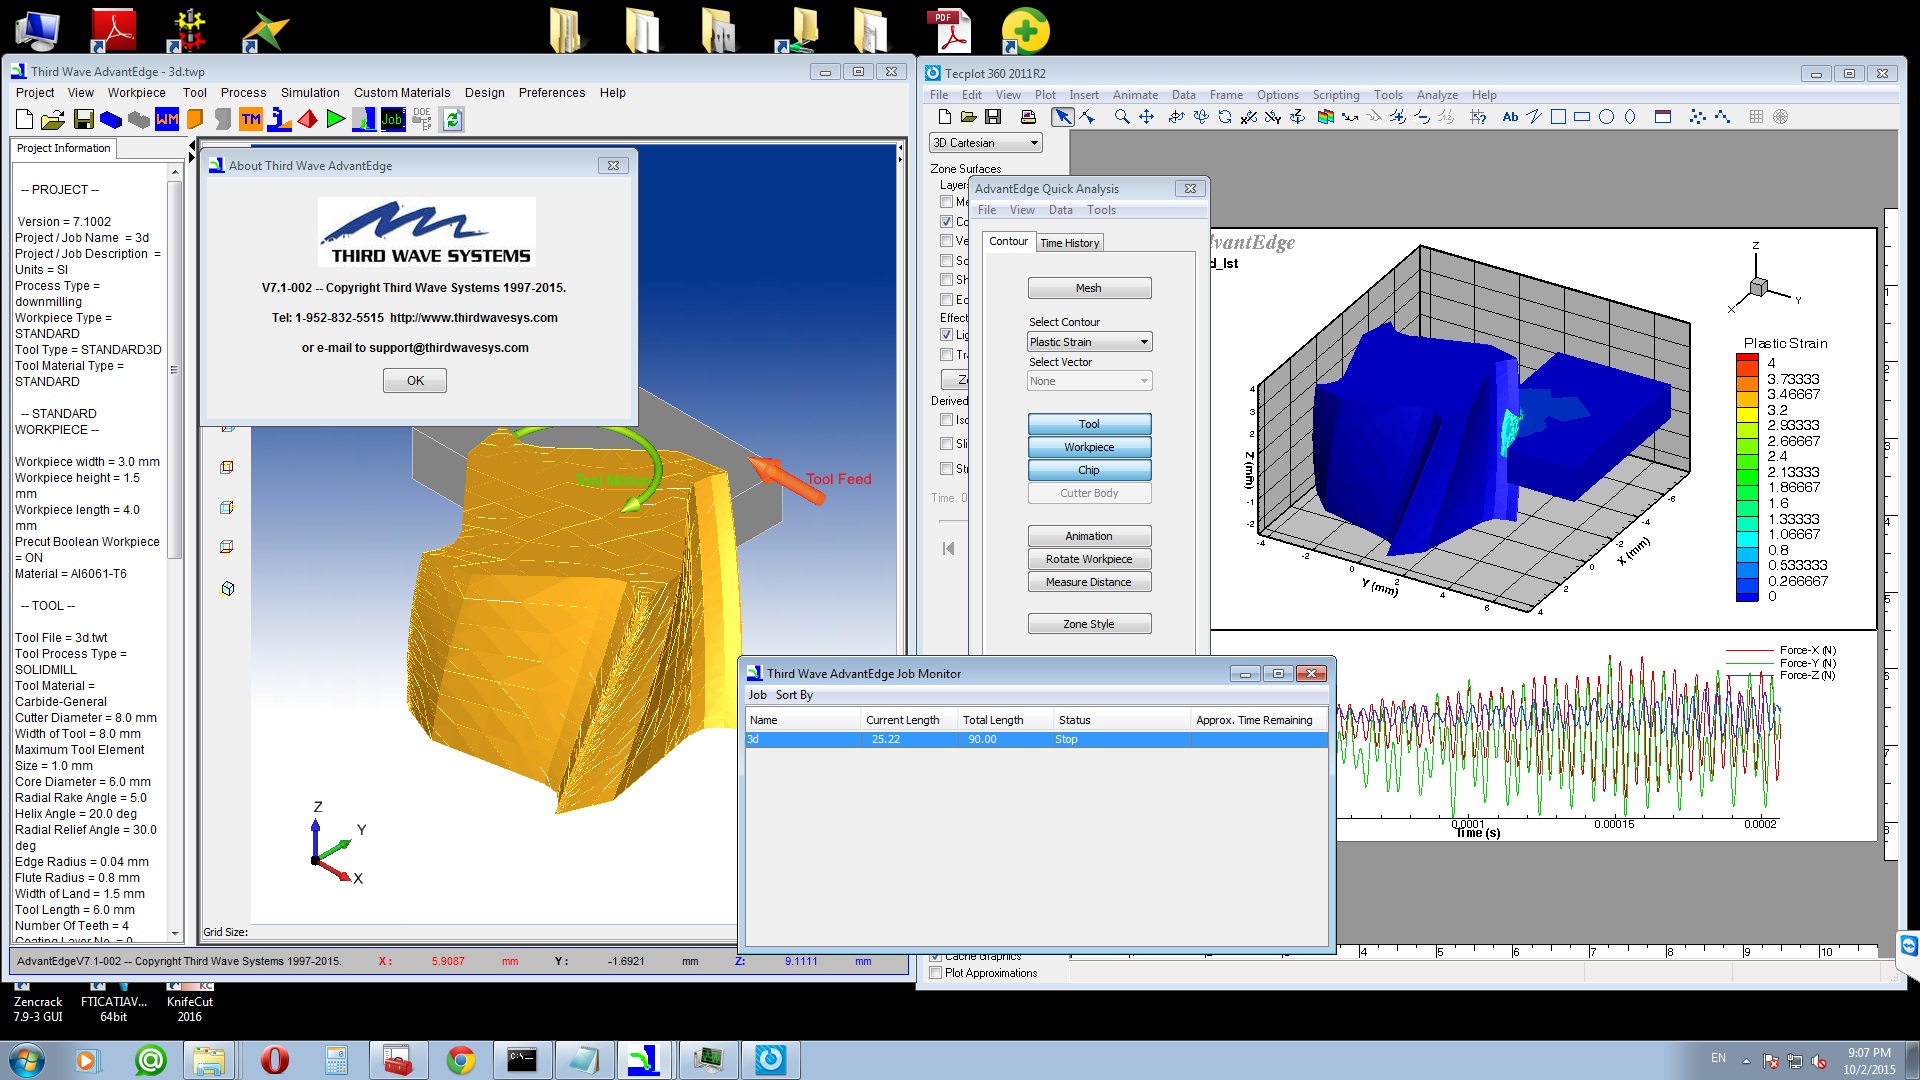Select the Workpiece view button
This screenshot has height=1080, width=1920.
tap(1087, 446)
